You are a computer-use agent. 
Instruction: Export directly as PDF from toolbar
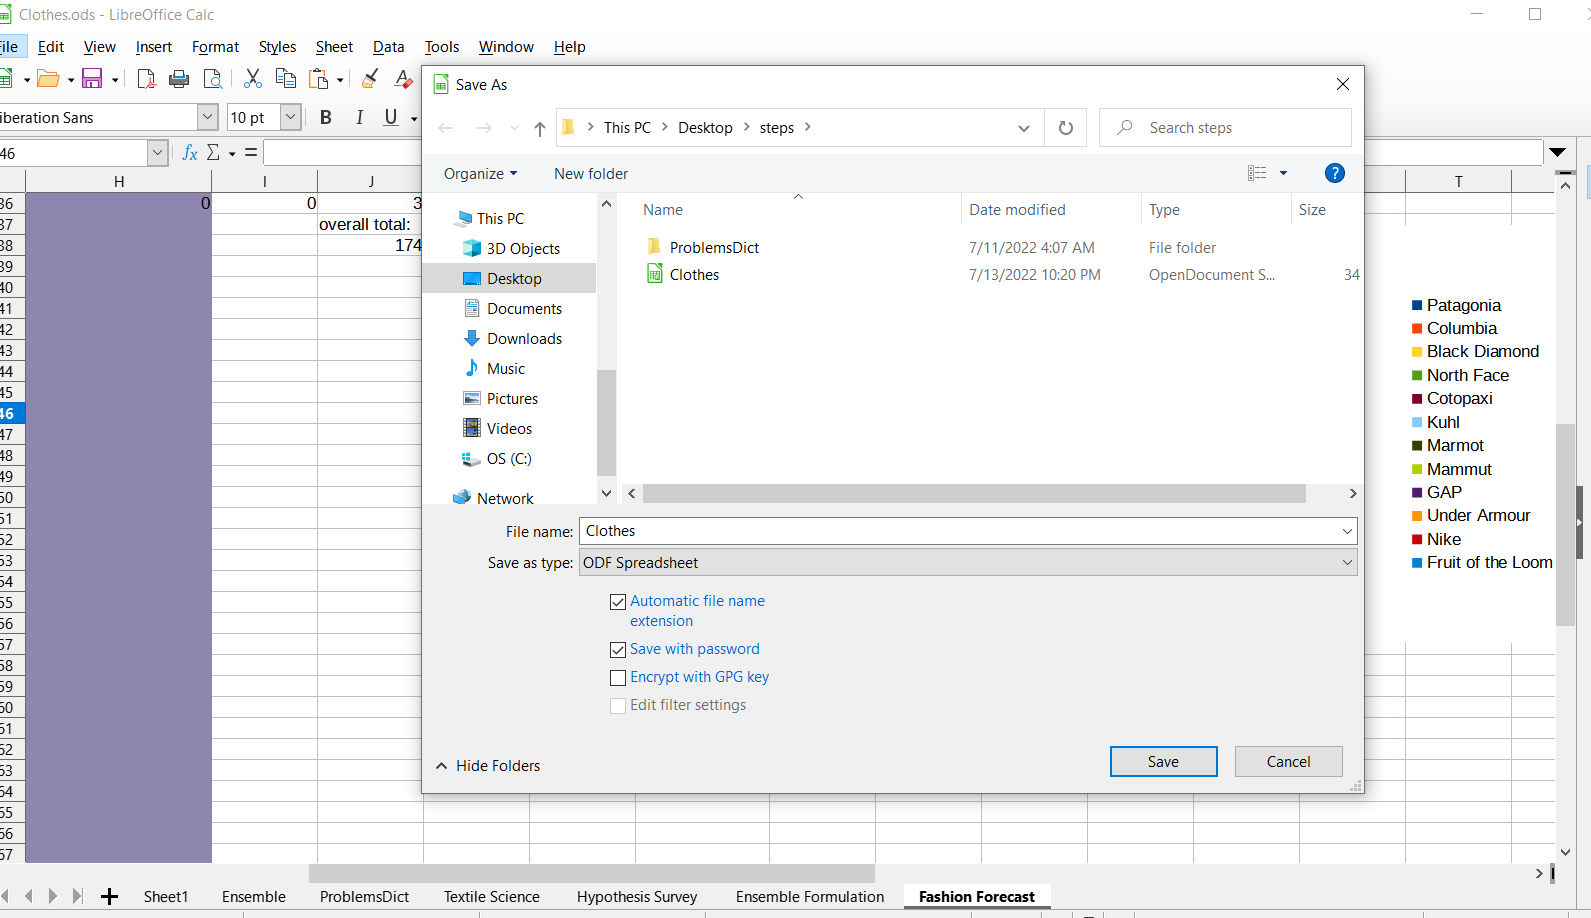coord(146,79)
